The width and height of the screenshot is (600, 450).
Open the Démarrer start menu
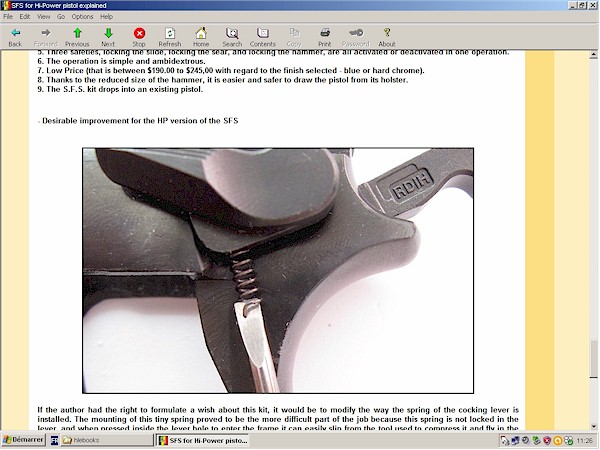23,440
